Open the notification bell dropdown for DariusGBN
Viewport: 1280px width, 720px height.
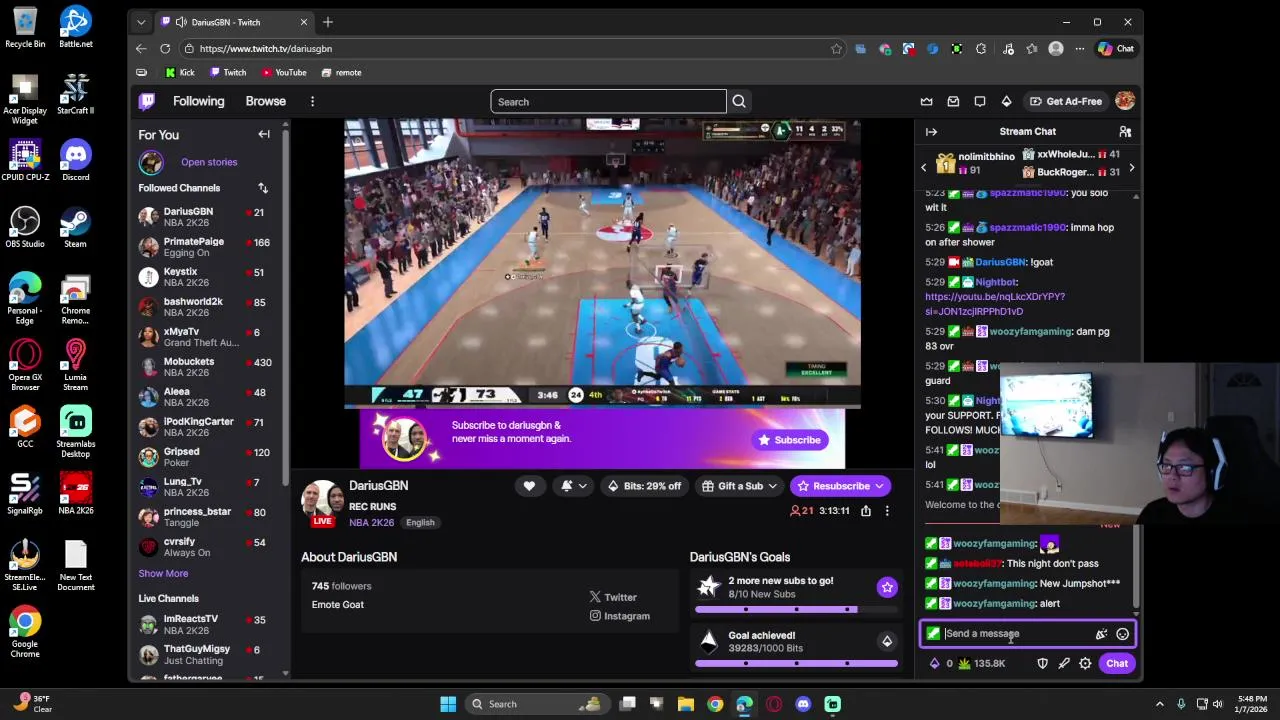pyautogui.click(x=574, y=486)
